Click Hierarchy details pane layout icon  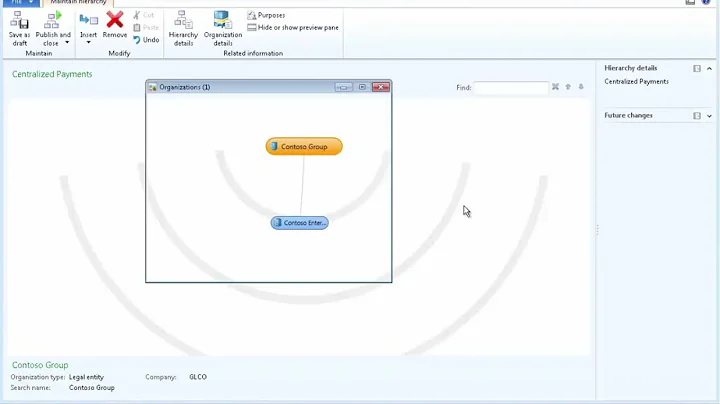coord(697,68)
